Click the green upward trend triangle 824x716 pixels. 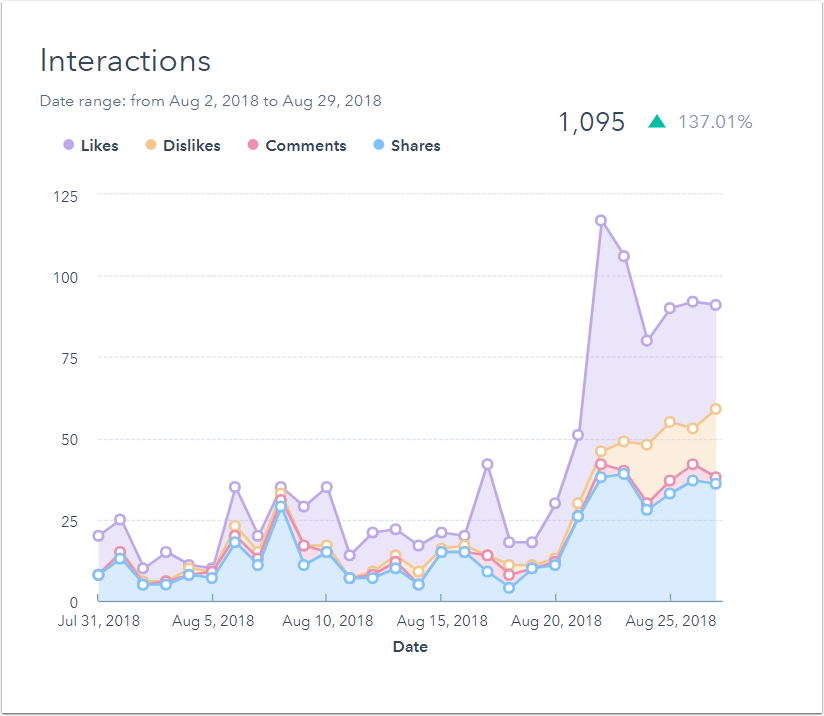656,122
